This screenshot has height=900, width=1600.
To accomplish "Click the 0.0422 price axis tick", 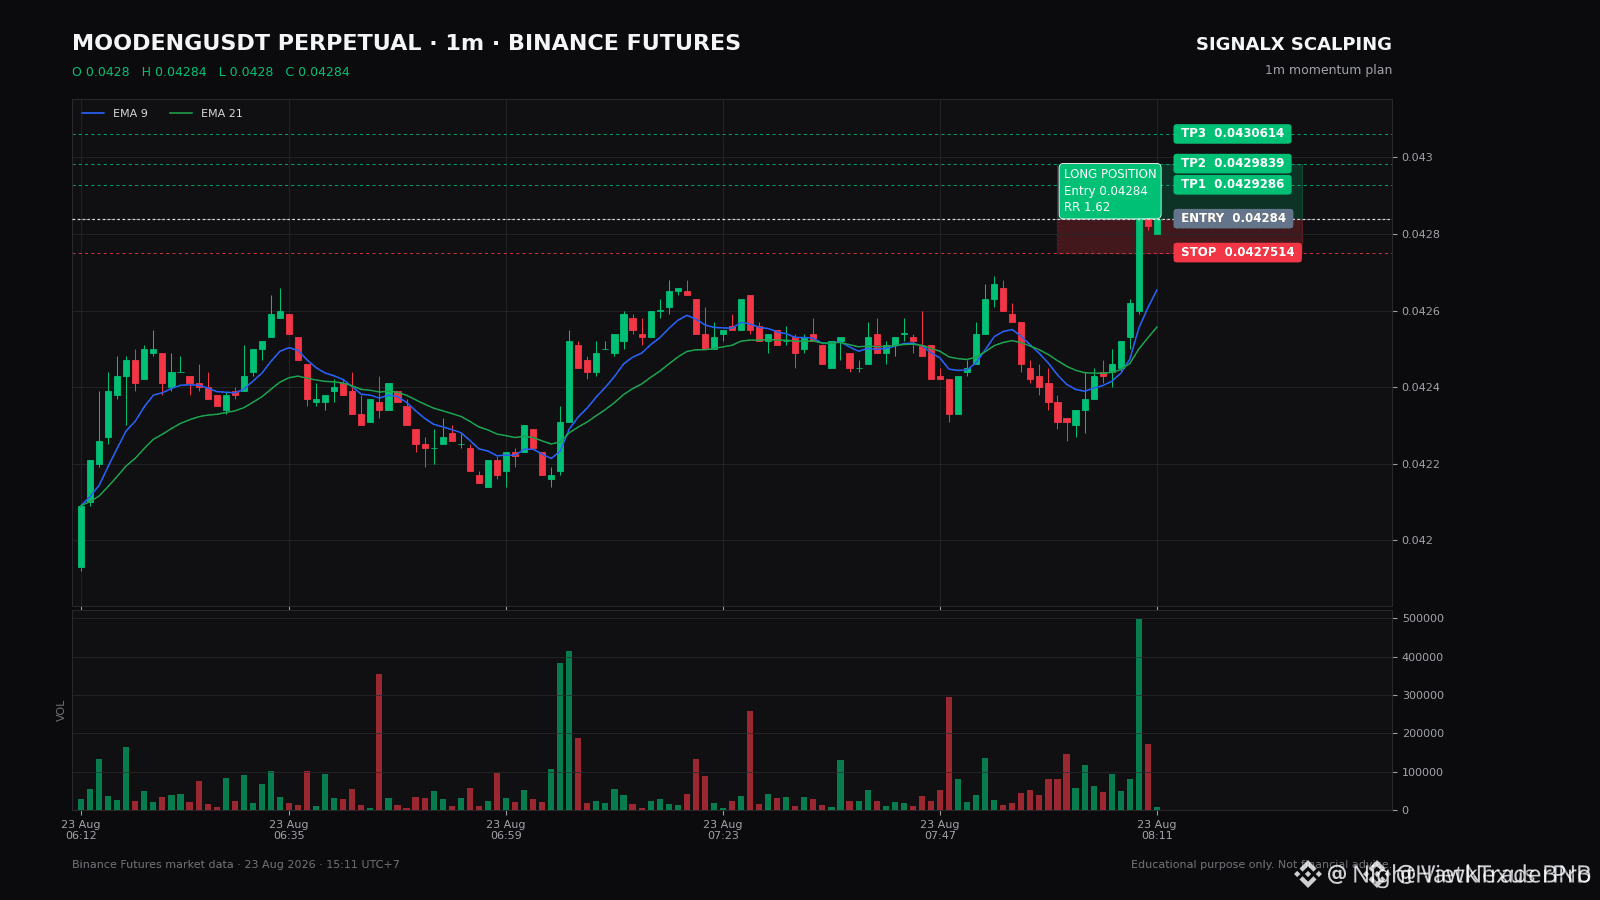I will tap(1421, 465).
